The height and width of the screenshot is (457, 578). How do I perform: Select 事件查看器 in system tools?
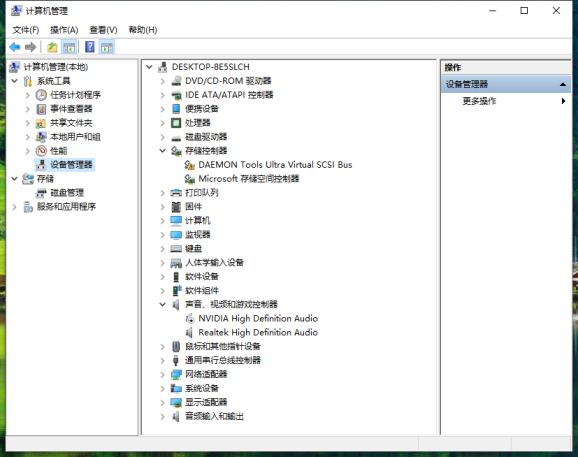click(71, 109)
